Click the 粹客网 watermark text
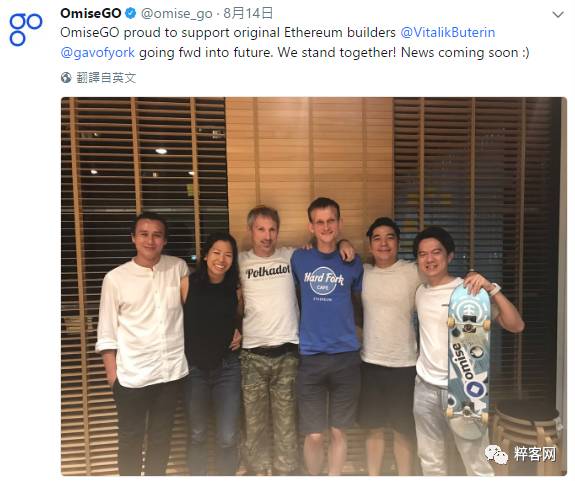Image resolution: width=575 pixels, height=481 pixels. [x=535, y=454]
